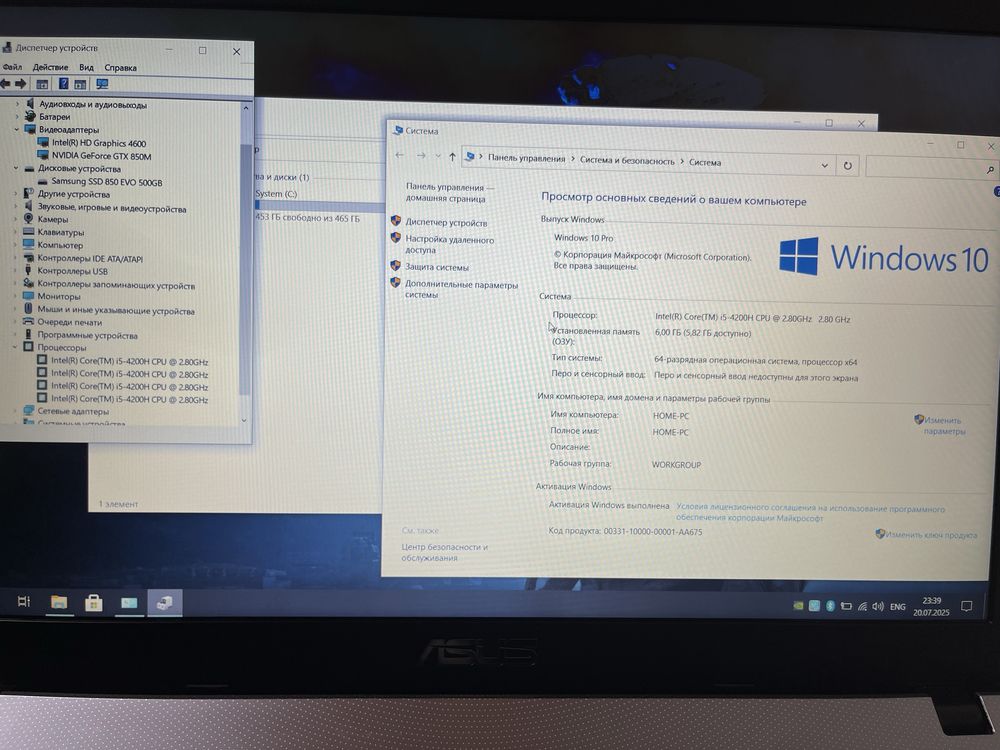Click the Мониторы category icon
The image size is (1000, 750).
click(28, 296)
